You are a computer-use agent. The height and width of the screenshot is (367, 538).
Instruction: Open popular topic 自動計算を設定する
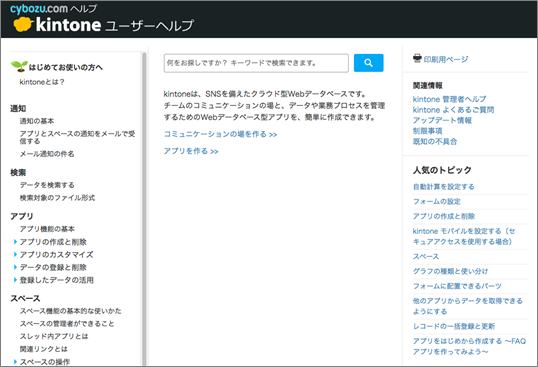[444, 187]
